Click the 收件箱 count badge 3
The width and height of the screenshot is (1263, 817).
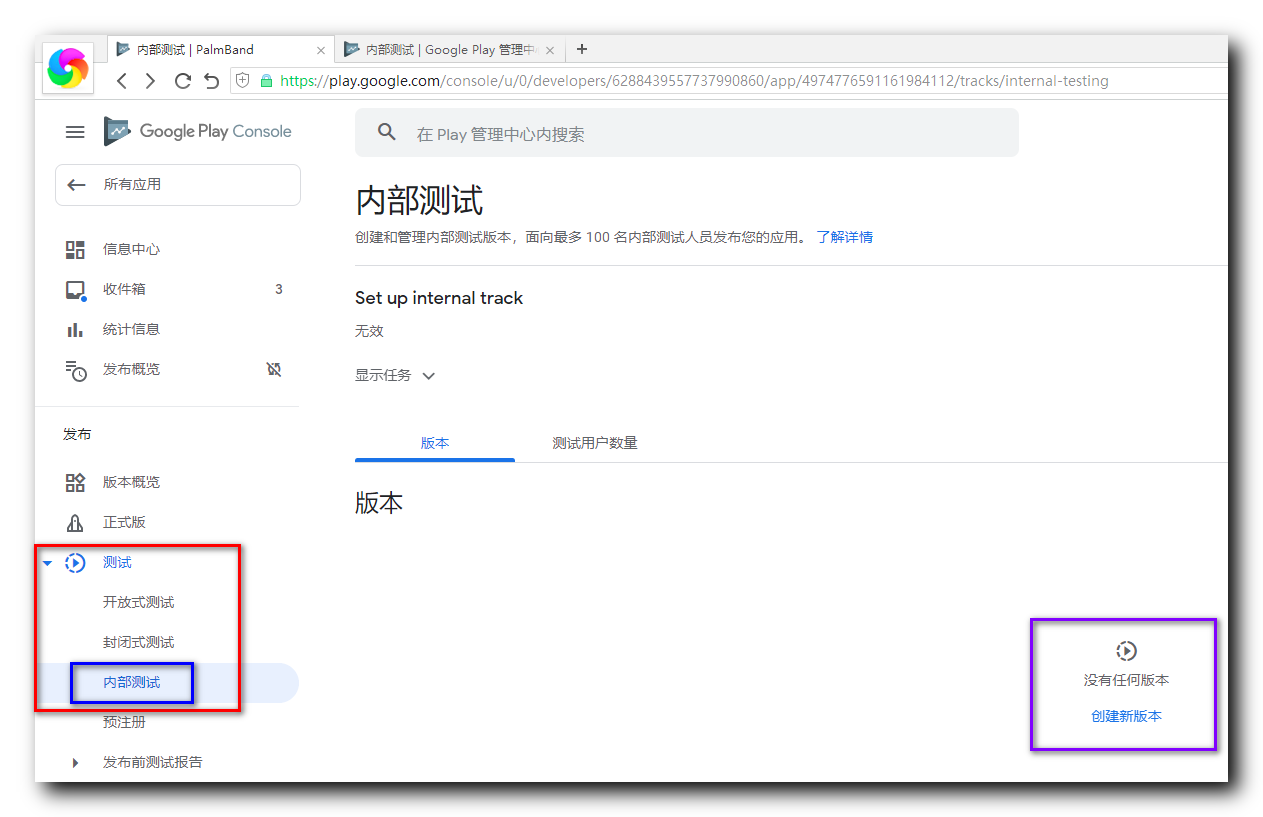tap(279, 289)
